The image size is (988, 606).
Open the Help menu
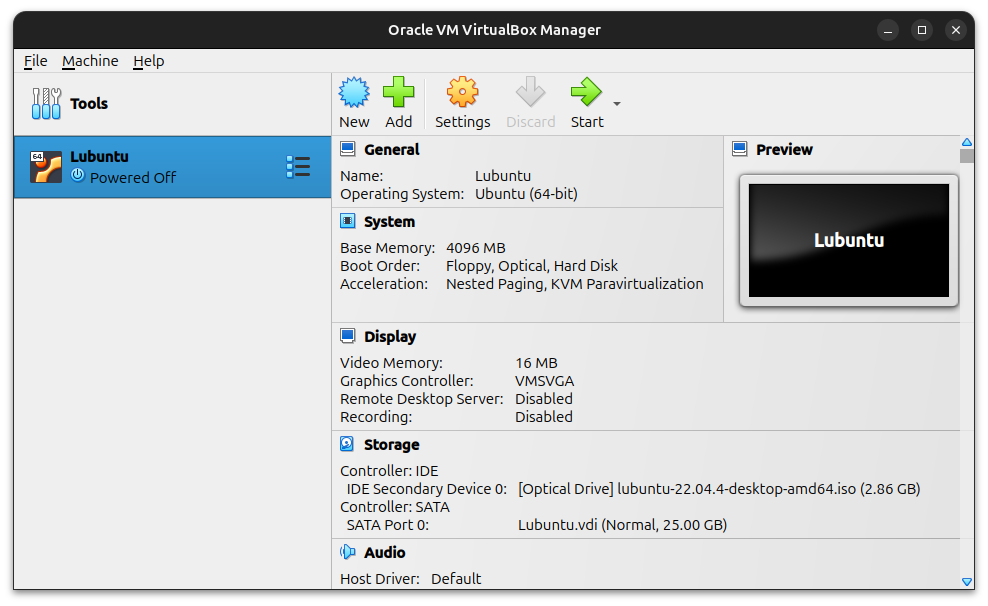148,61
